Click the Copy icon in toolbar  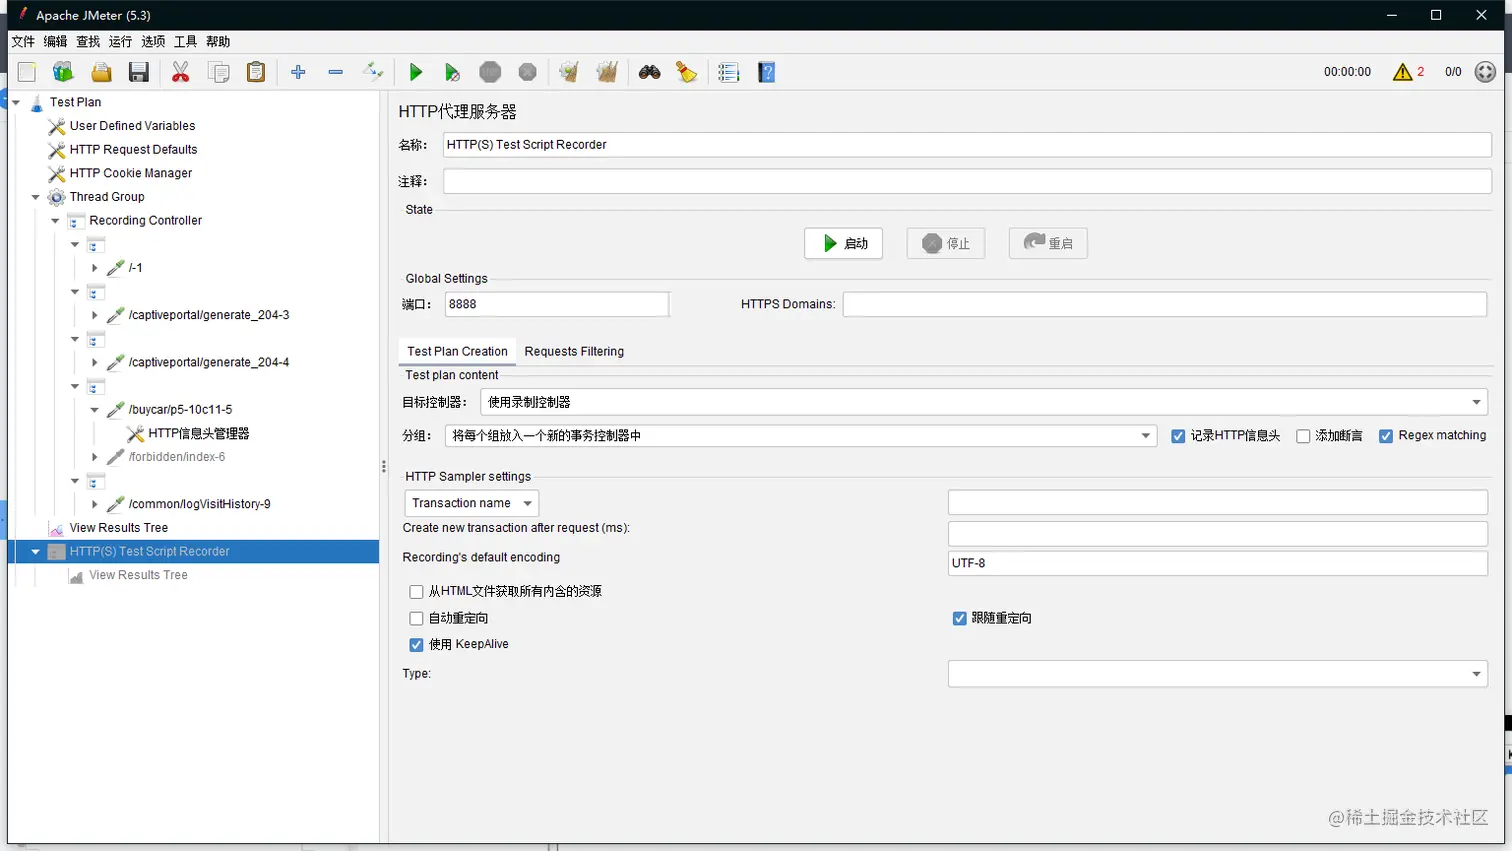(x=218, y=72)
